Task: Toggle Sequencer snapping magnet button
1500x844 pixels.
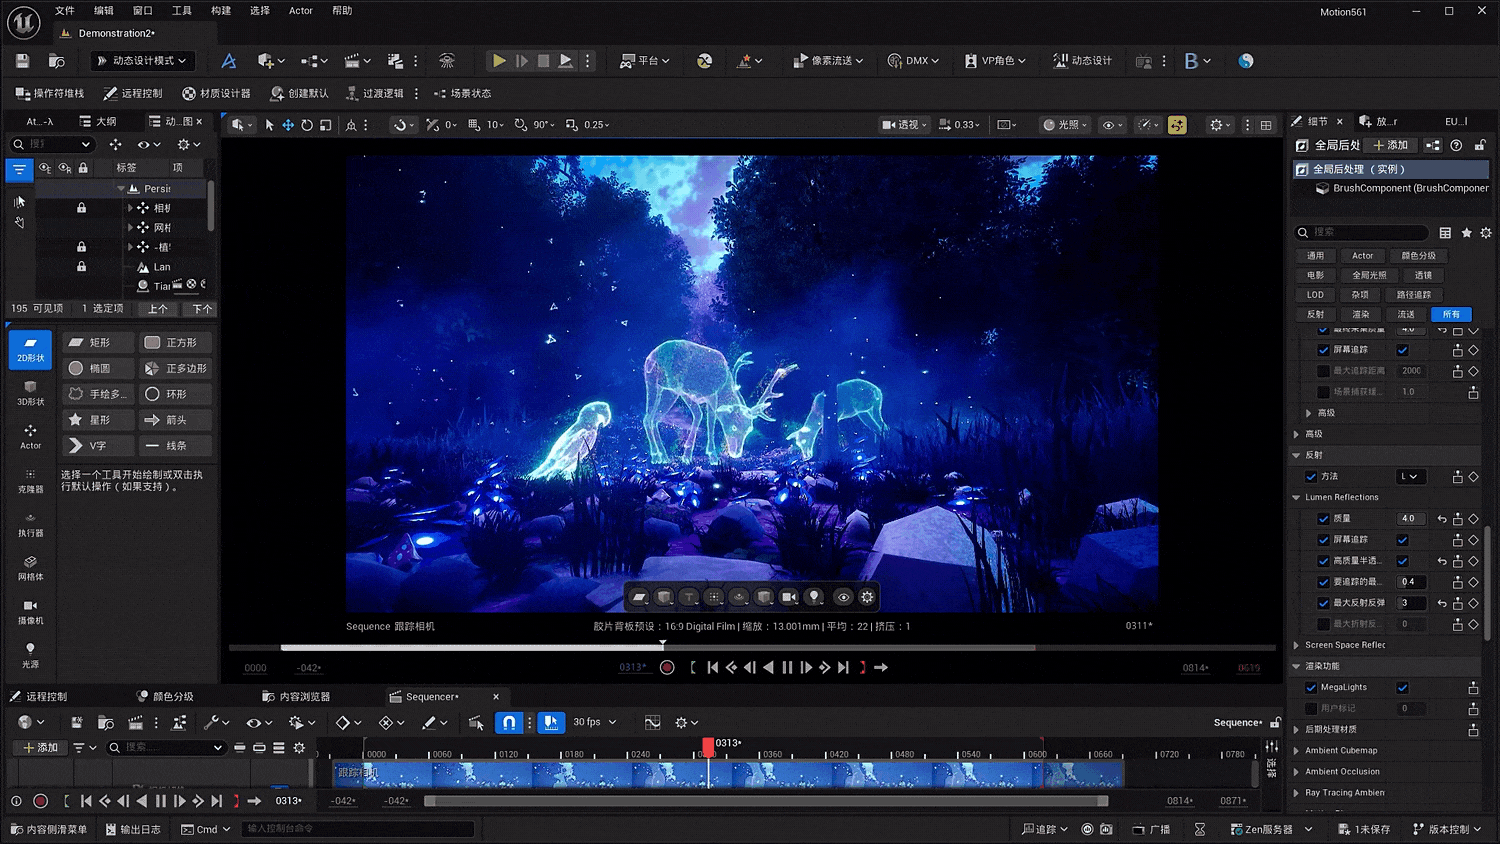Action: (x=509, y=722)
